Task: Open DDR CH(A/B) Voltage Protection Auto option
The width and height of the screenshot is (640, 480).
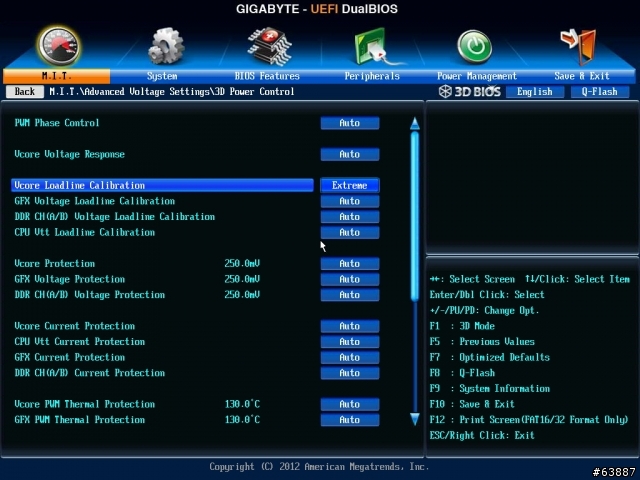Action: pos(350,295)
